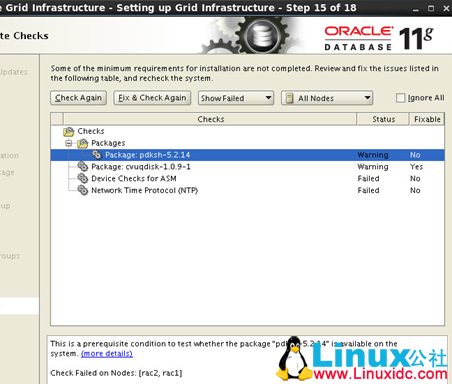Close the installer window
The image size is (452, 384).
pyautogui.click(x=446, y=8)
